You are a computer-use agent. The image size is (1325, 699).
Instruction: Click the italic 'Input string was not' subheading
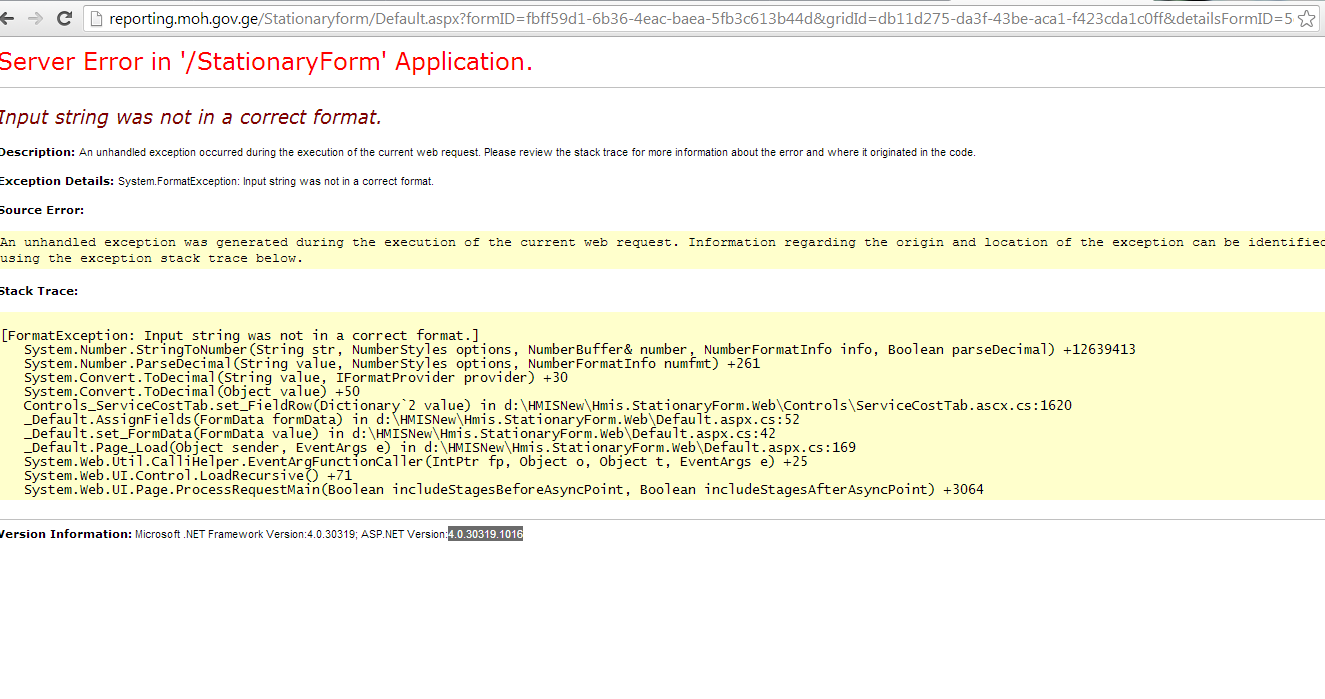(x=190, y=117)
